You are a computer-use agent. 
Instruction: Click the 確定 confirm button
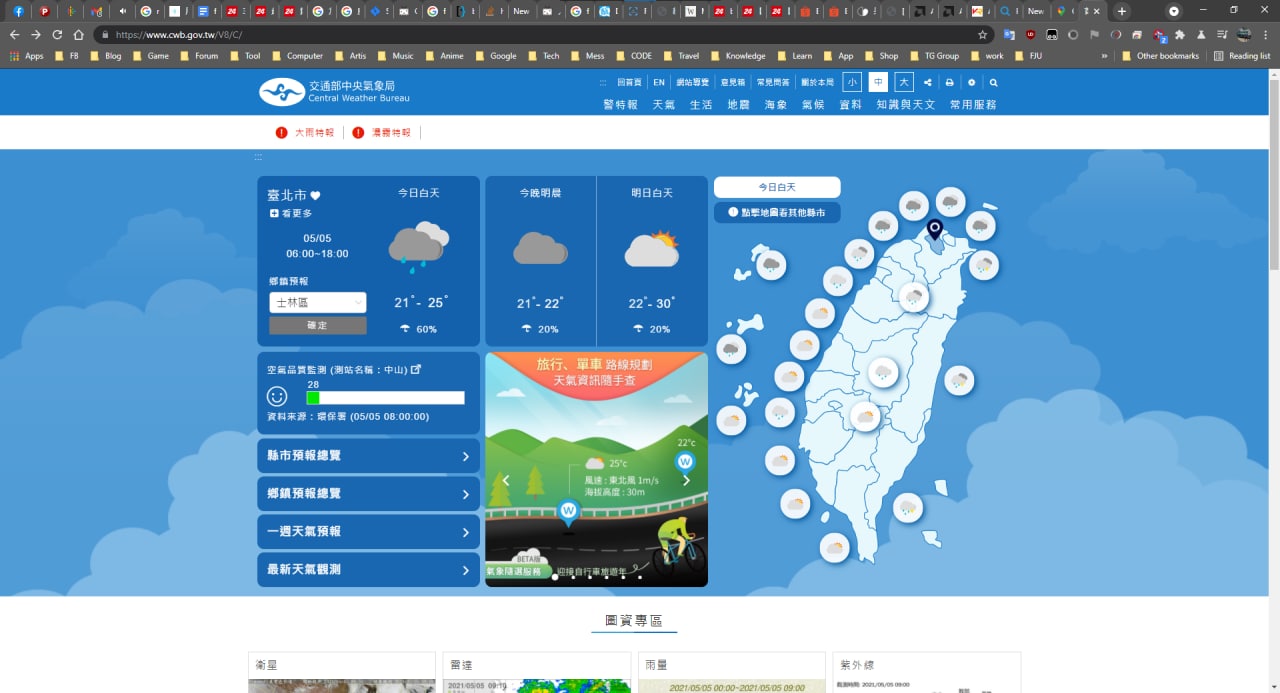[318, 326]
